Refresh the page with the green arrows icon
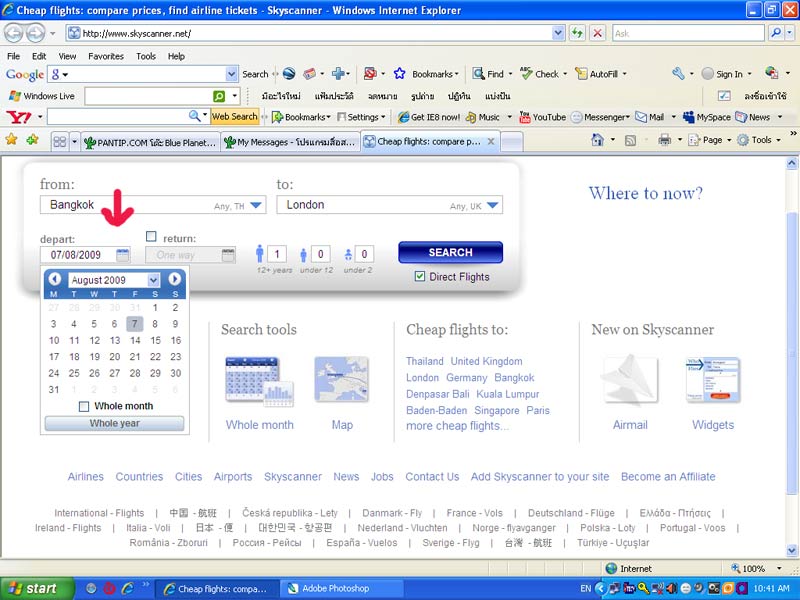The image size is (800, 600). pos(577,34)
